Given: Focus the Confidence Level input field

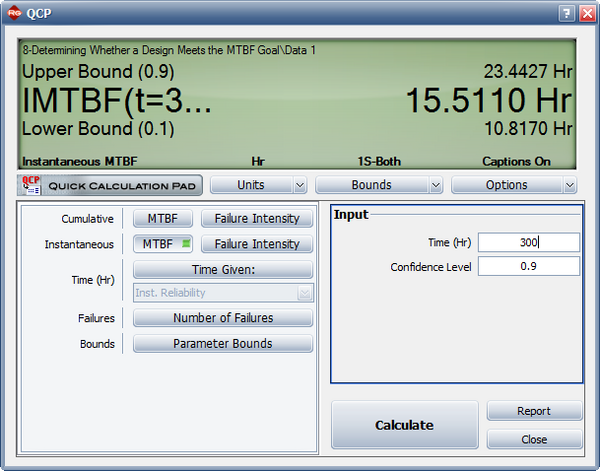Looking at the screenshot, I should (x=529, y=266).
